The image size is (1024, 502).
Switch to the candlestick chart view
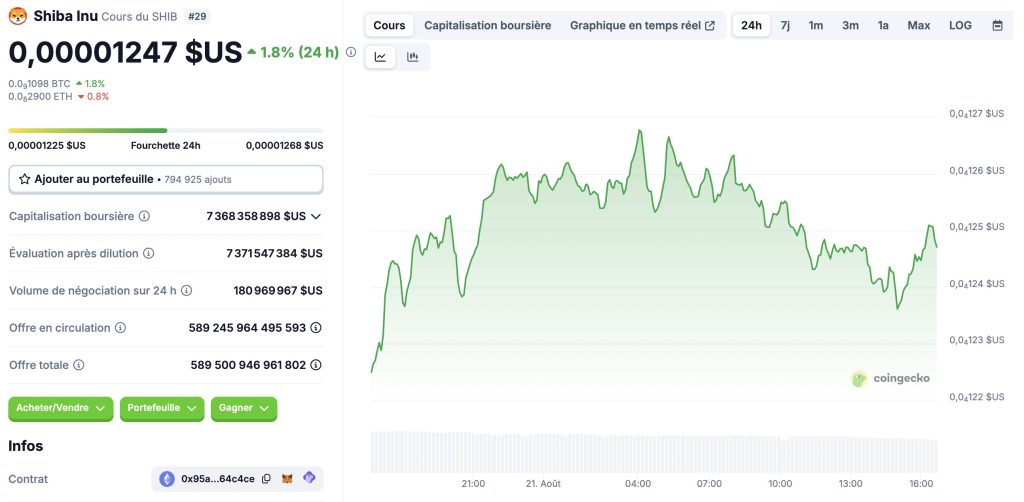[x=413, y=57]
